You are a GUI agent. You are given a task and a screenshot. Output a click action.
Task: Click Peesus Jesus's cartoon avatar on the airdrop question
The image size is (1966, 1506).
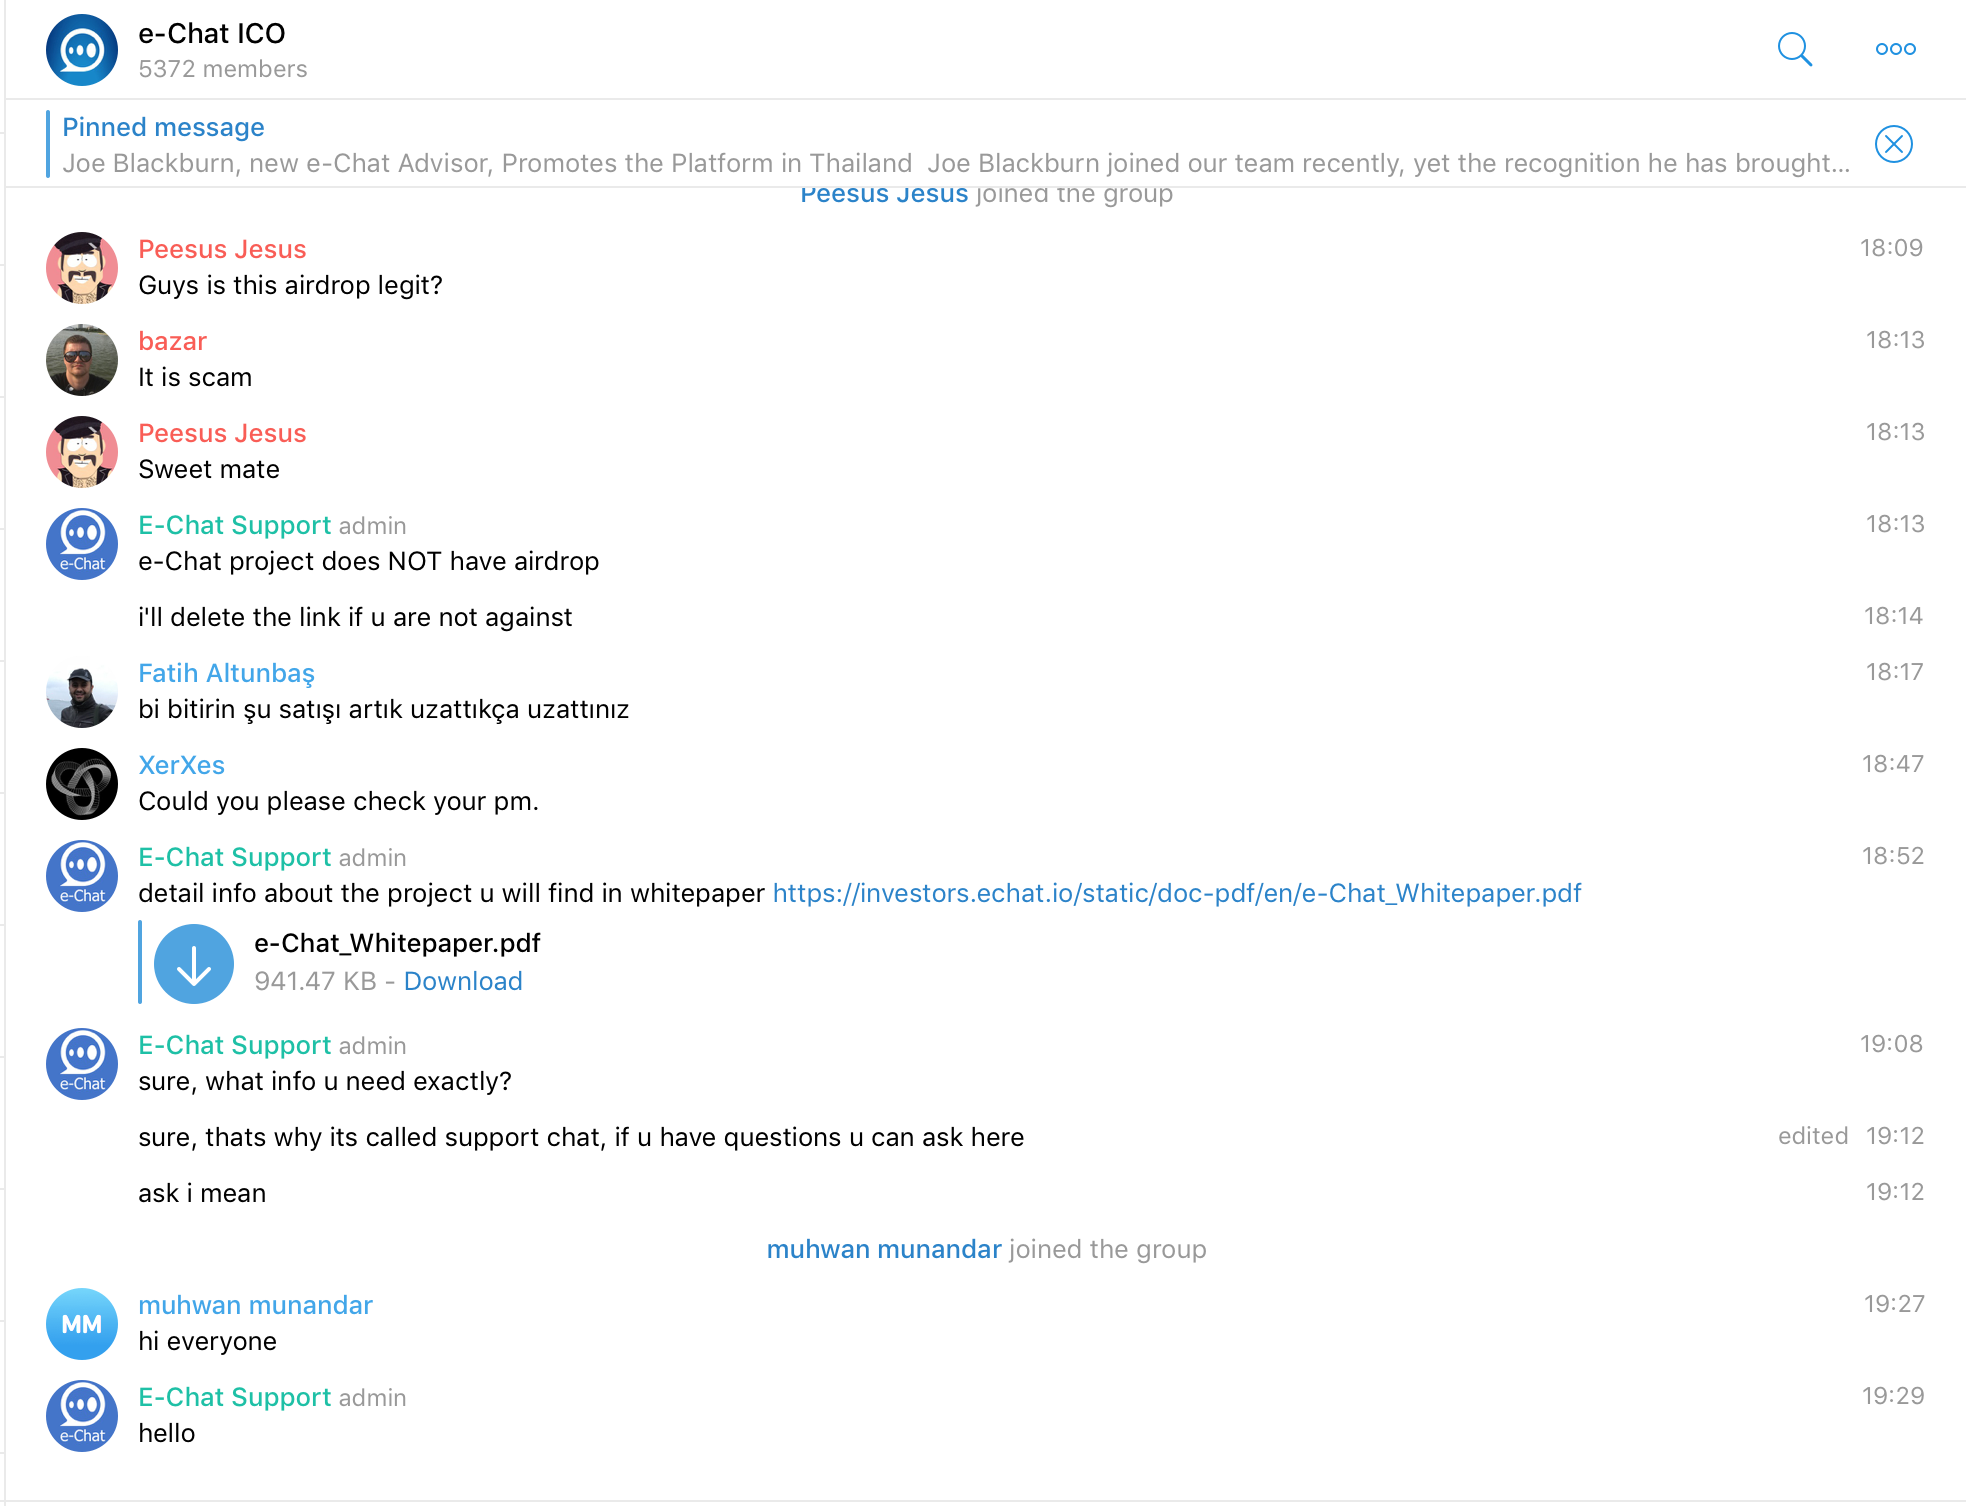coord(82,268)
